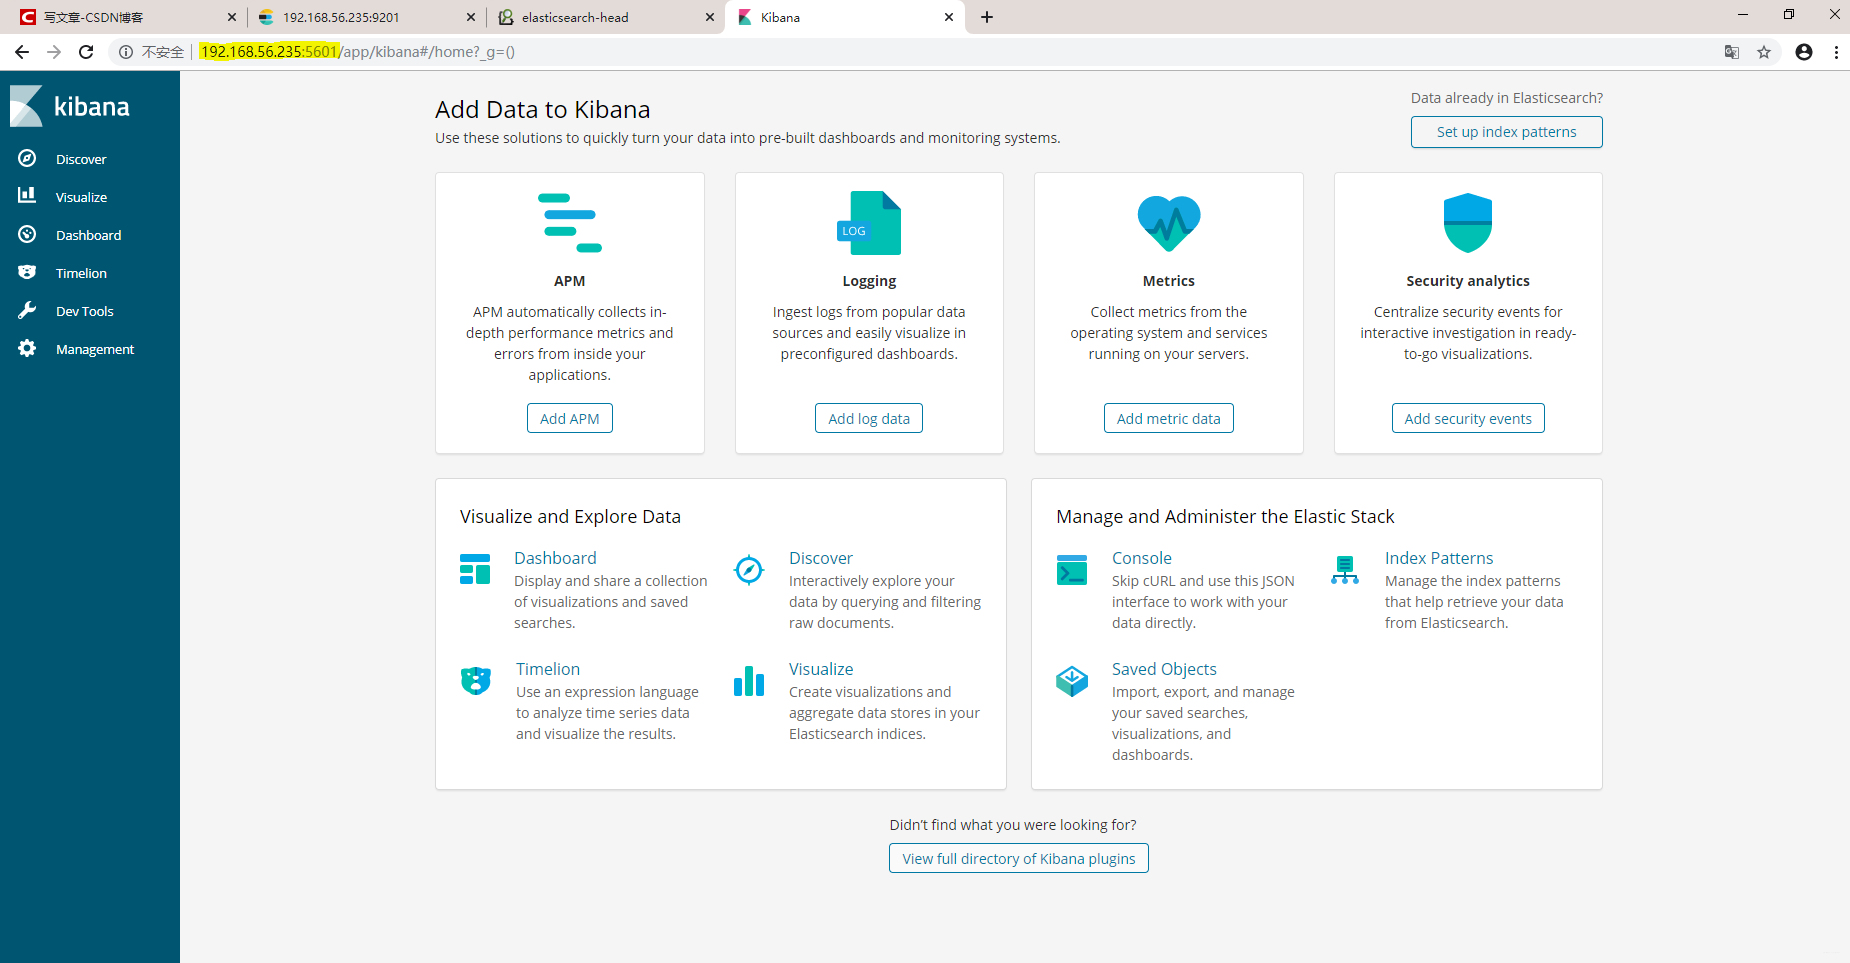Open Management in sidebar menu
1850x963 pixels.
click(95, 349)
